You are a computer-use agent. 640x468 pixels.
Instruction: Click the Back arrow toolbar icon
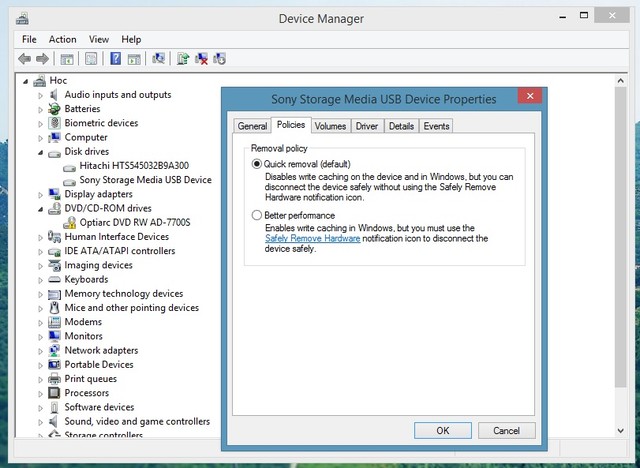tap(24, 59)
